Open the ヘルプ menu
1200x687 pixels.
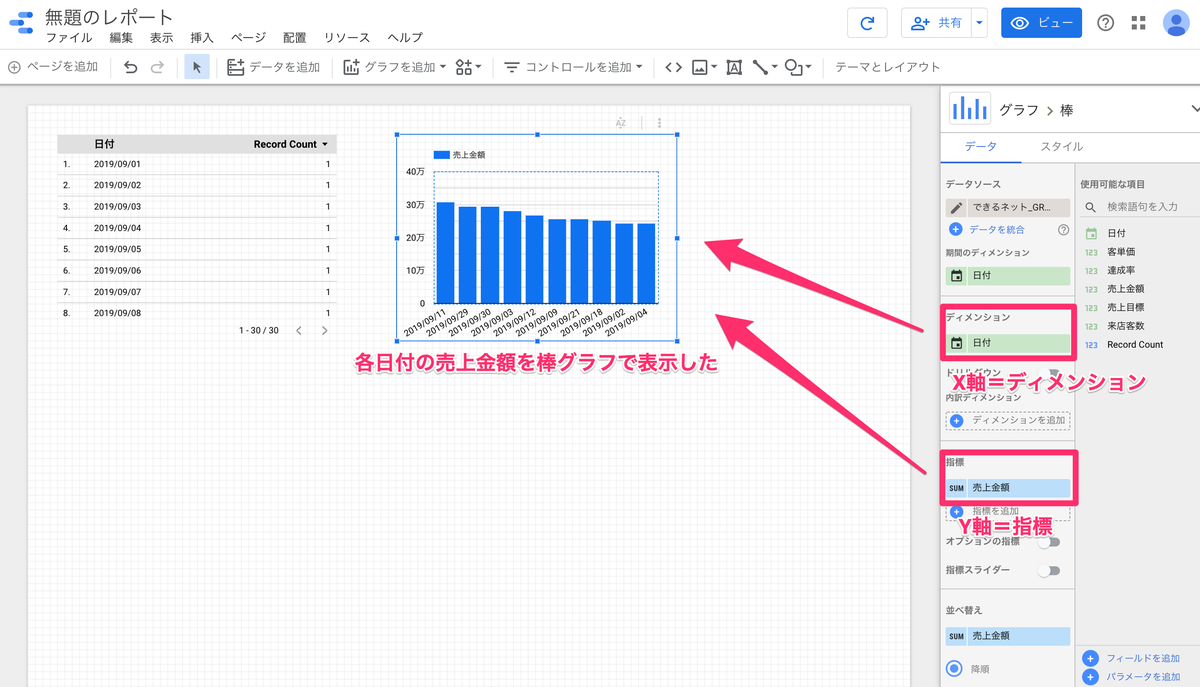coord(404,38)
